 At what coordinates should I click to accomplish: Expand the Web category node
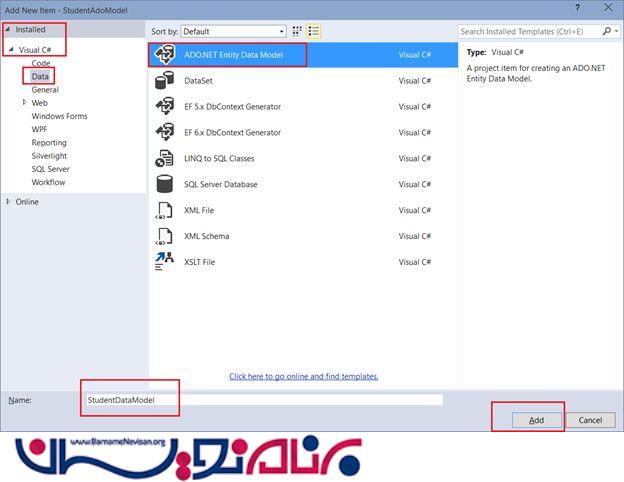(x=25, y=103)
